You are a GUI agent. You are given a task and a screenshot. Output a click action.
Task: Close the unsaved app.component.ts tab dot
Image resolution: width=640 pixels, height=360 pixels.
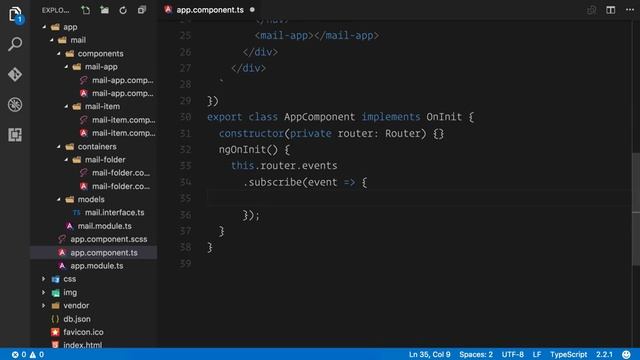[x=252, y=10]
